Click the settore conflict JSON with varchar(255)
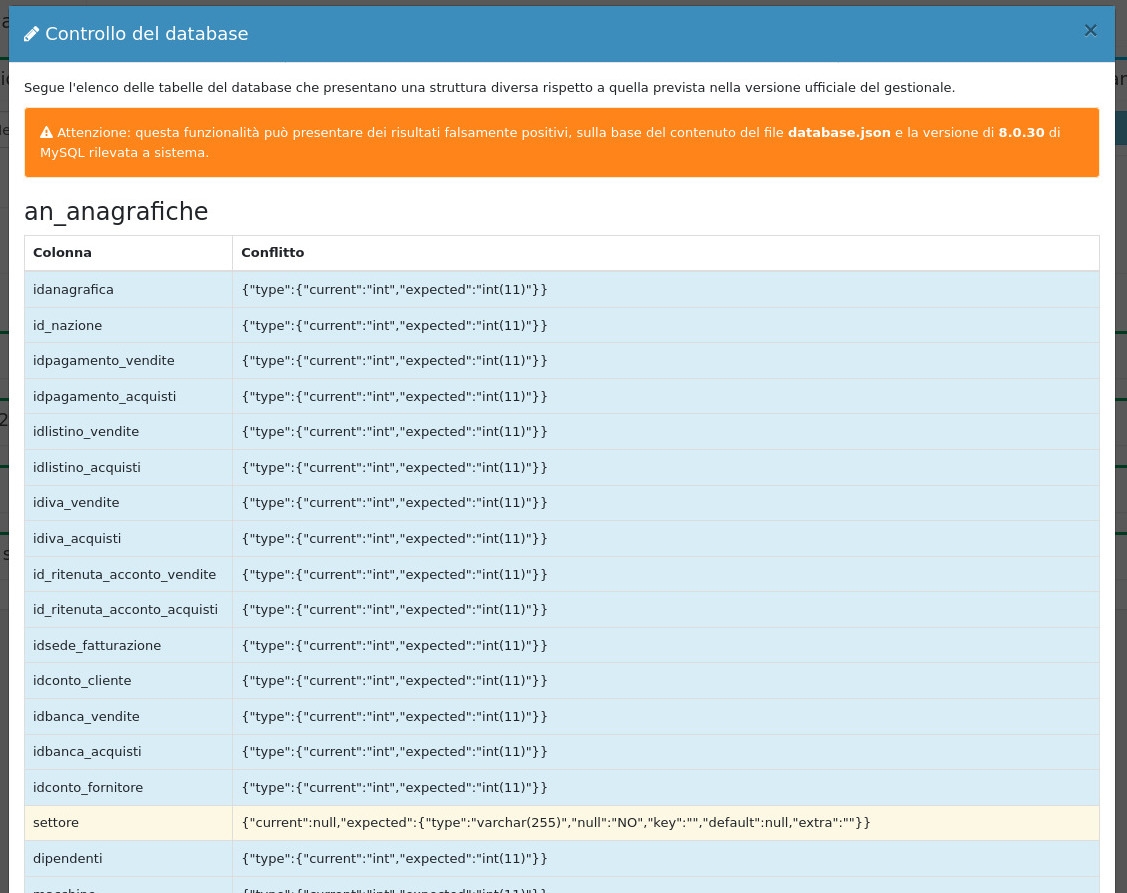The height and width of the screenshot is (893, 1127). pyautogui.click(x=556, y=823)
